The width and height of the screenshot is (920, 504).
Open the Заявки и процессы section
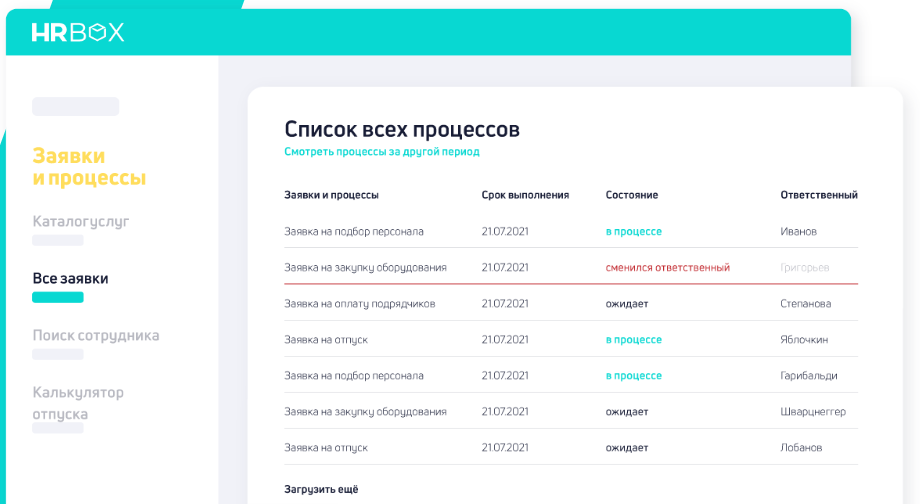click(x=89, y=167)
